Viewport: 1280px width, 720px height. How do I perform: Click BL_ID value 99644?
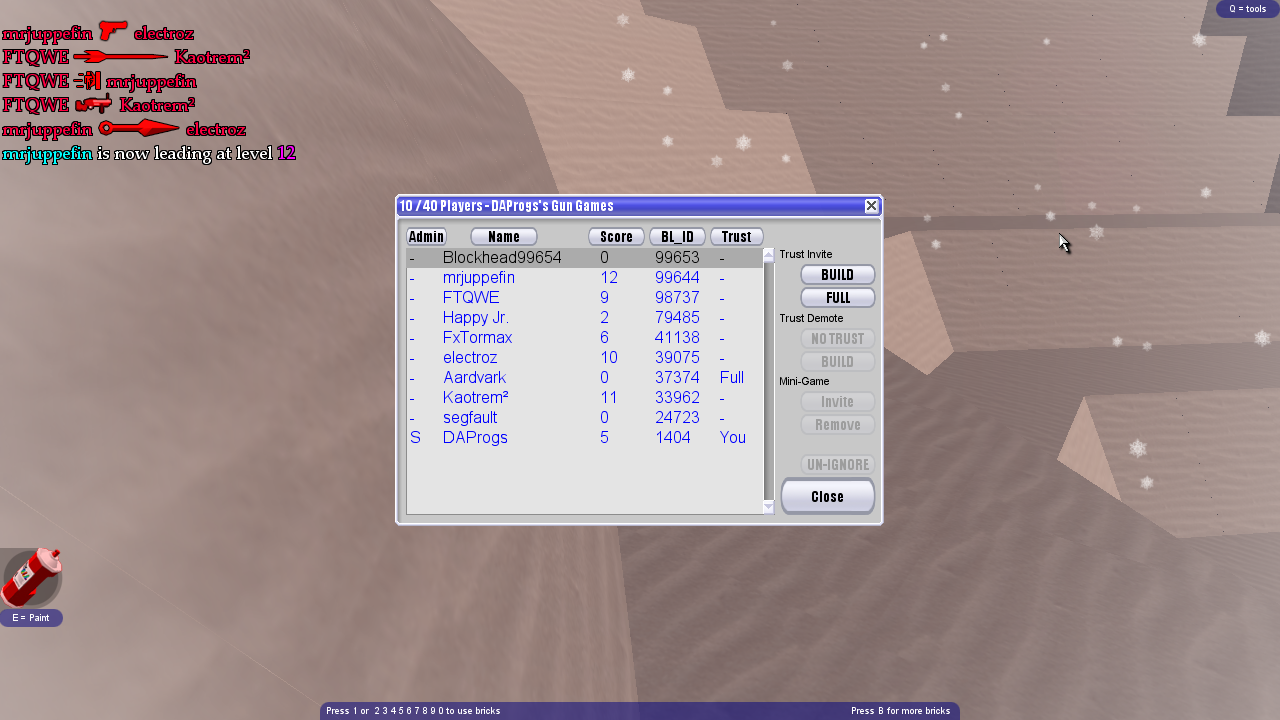tap(677, 278)
